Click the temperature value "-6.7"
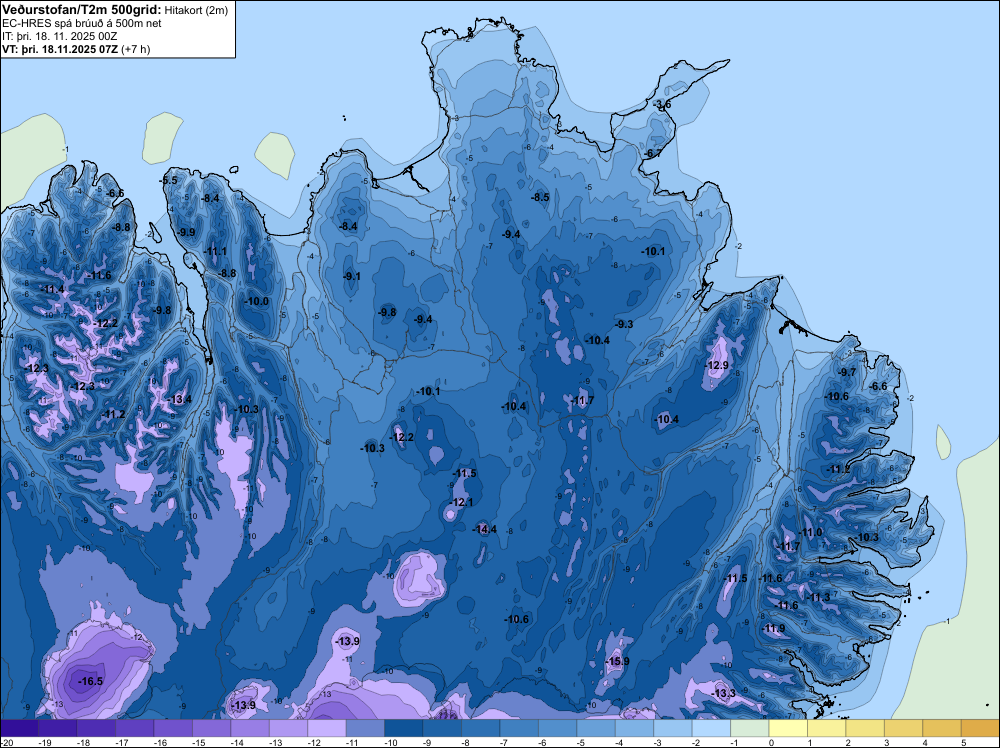 coord(652,154)
